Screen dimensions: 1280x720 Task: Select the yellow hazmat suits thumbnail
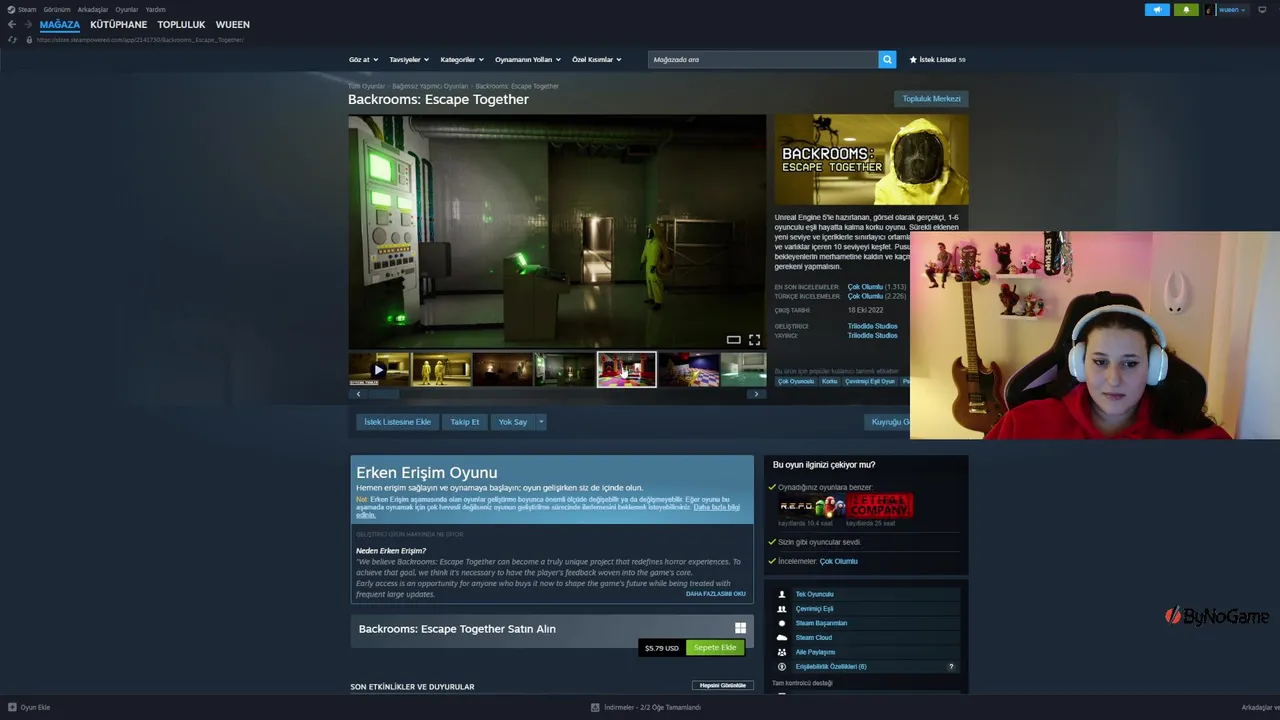(x=441, y=369)
